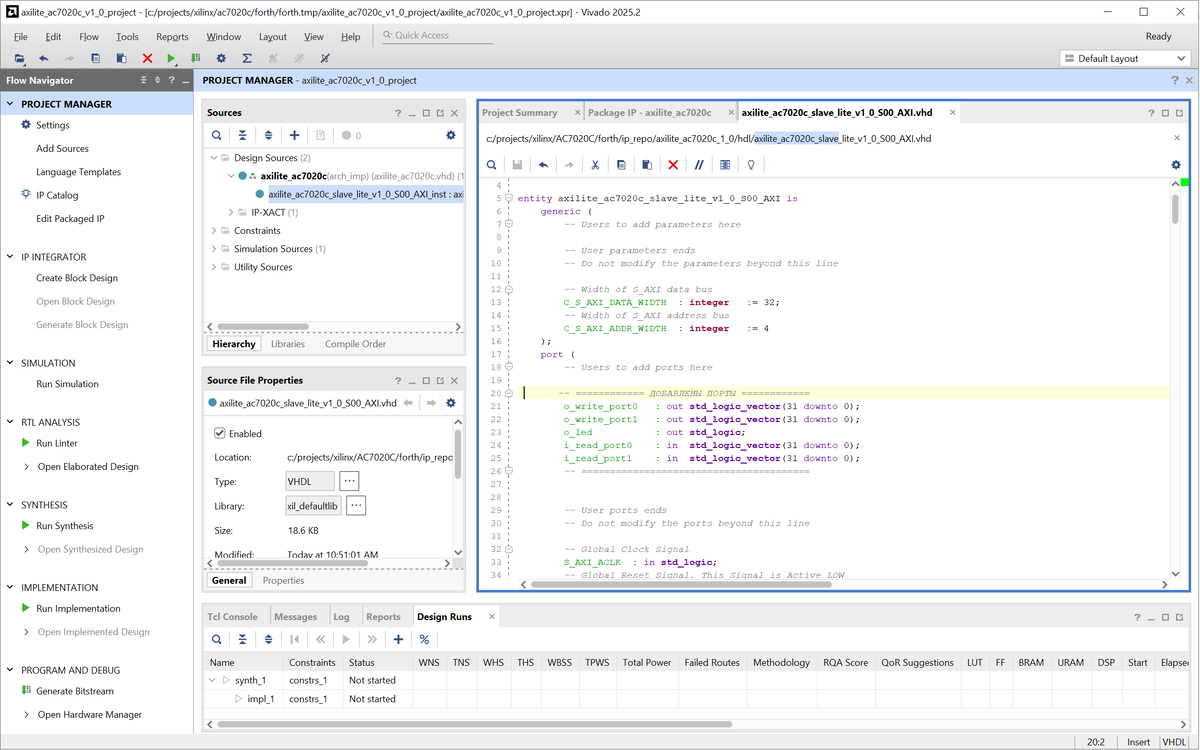Click the Run Synthesis green arrow icon

click(x=26, y=526)
